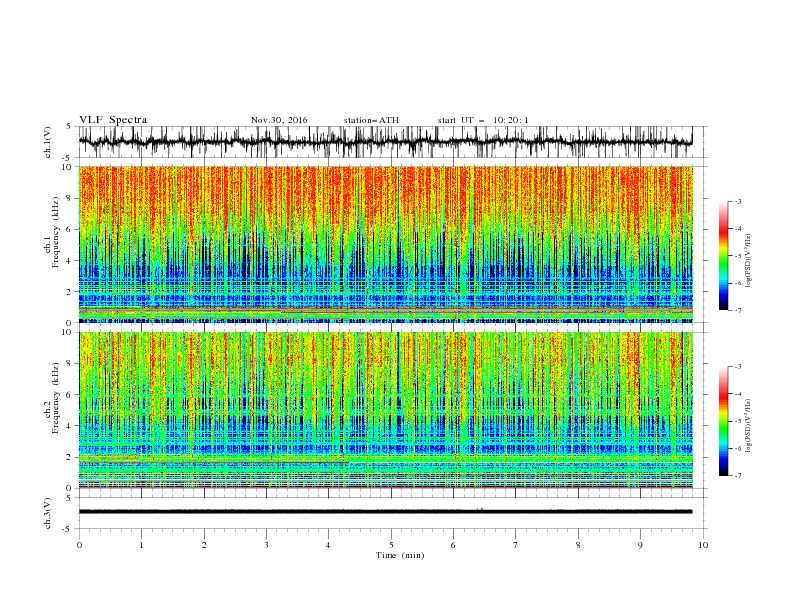Click tick label 2 on the Time axis
The height and width of the screenshot is (612, 792).
(x=204, y=545)
